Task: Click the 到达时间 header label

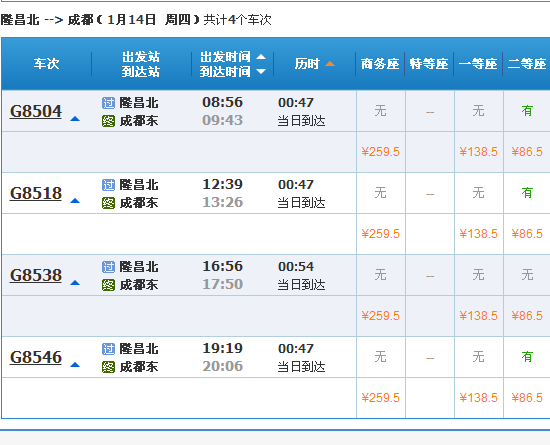Action: (225, 72)
